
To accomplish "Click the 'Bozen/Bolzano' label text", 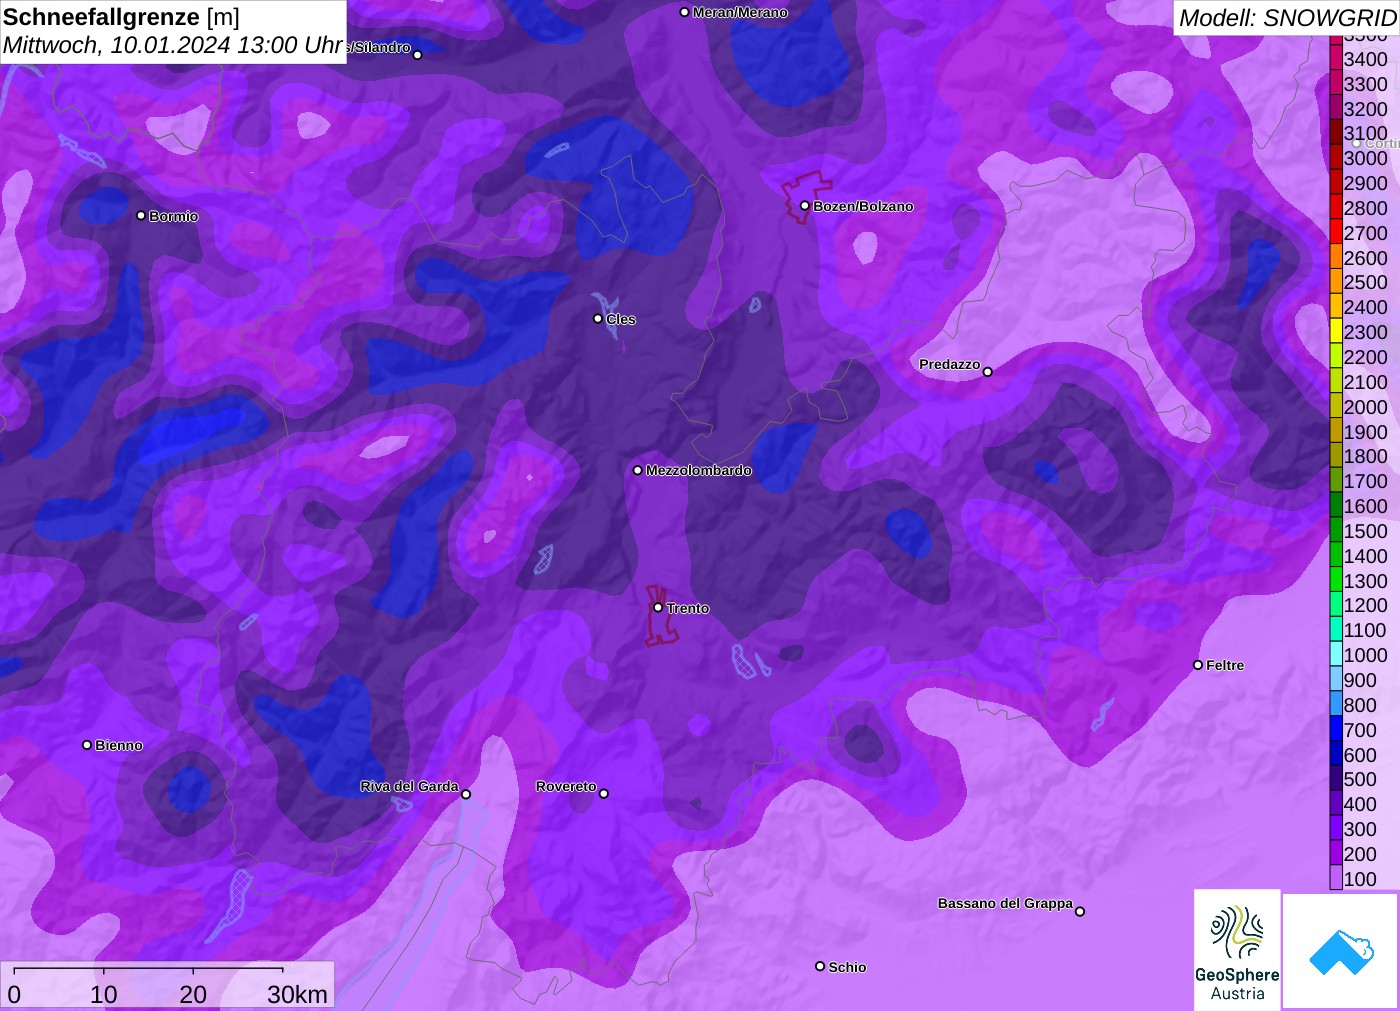I will click(x=863, y=206).
